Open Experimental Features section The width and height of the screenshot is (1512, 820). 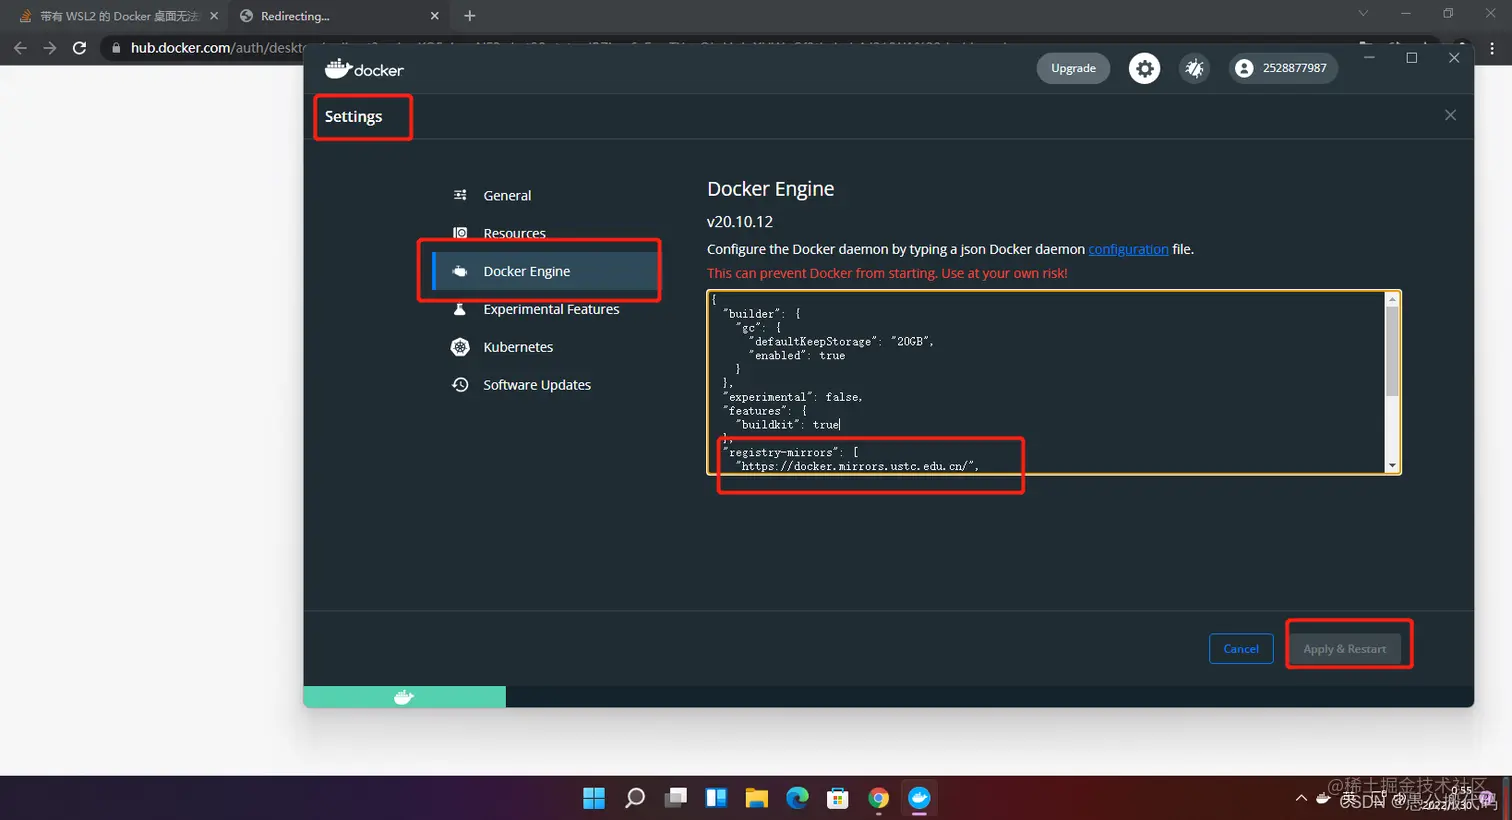pos(551,309)
